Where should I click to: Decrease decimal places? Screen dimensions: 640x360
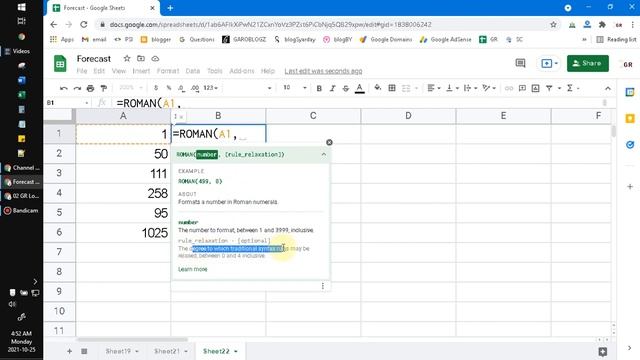click(x=181, y=88)
